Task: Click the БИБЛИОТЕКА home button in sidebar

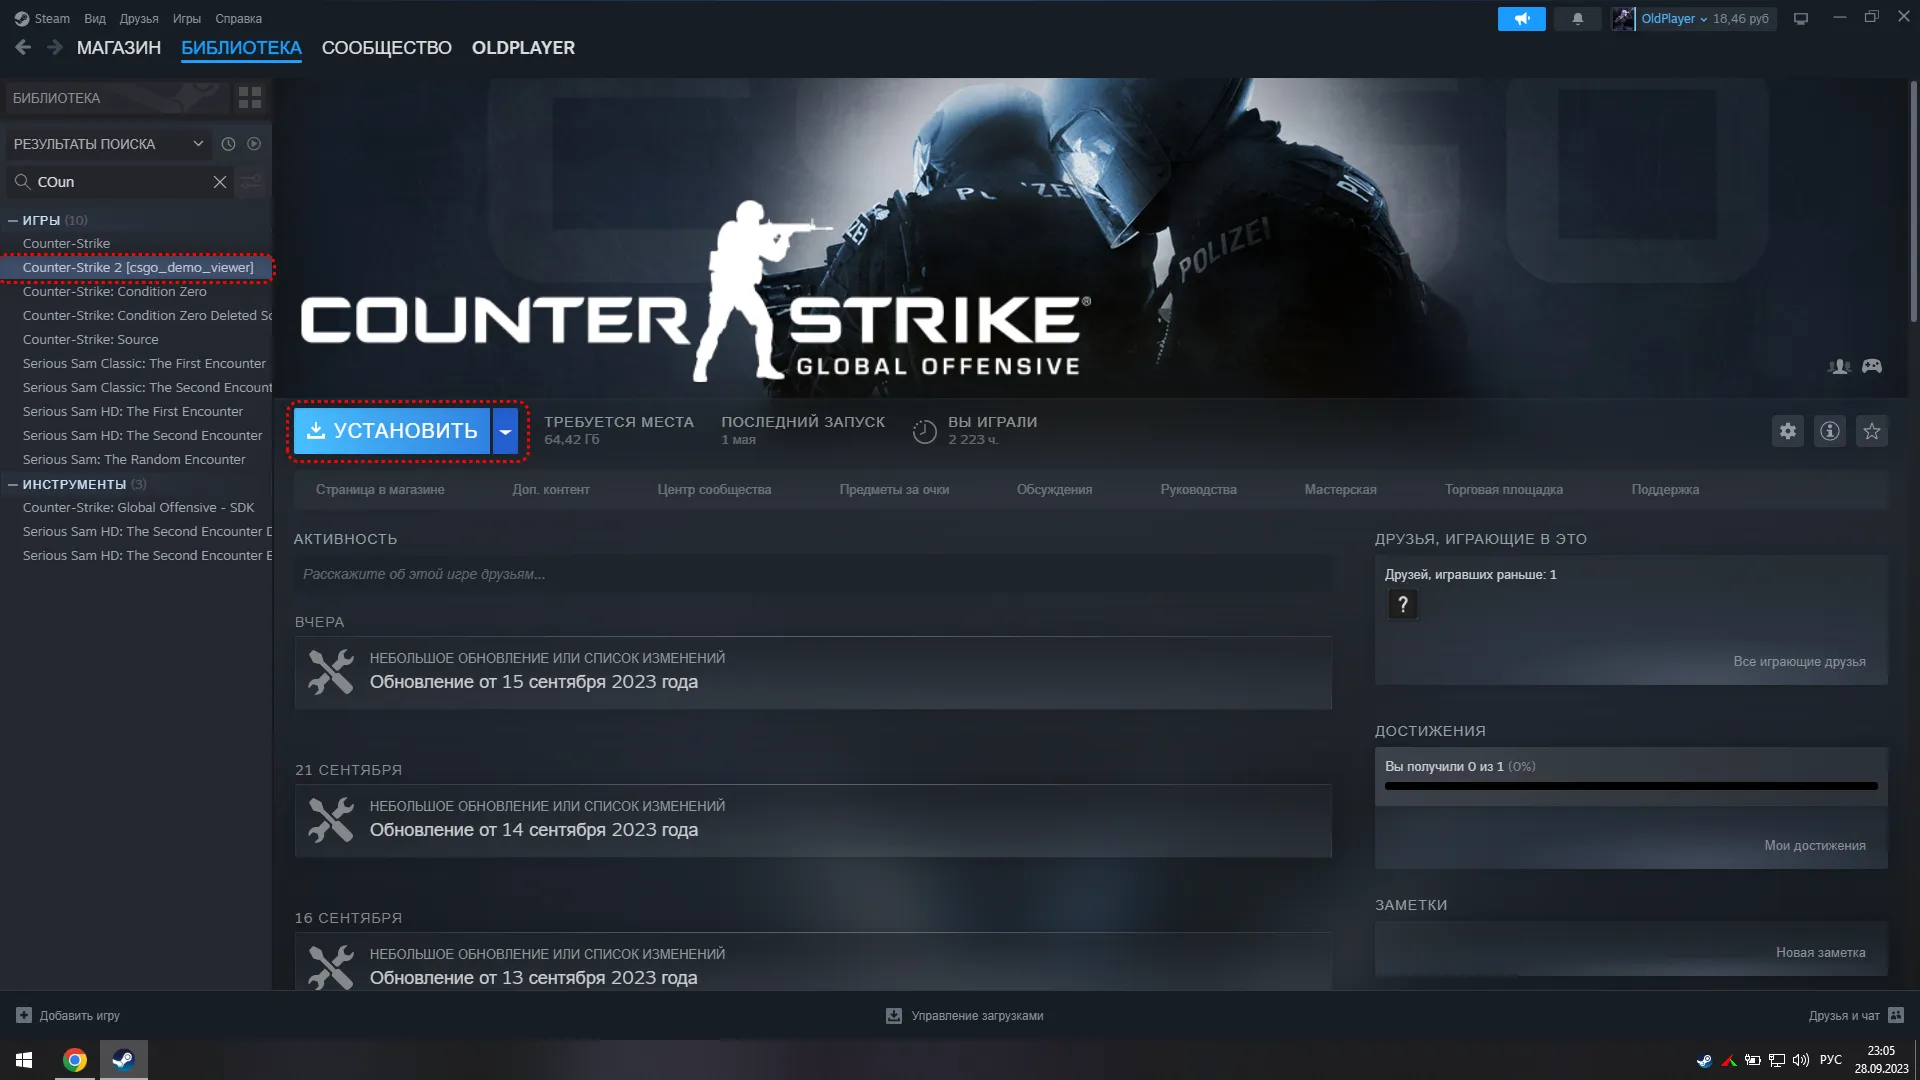Action: [x=116, y=98]
